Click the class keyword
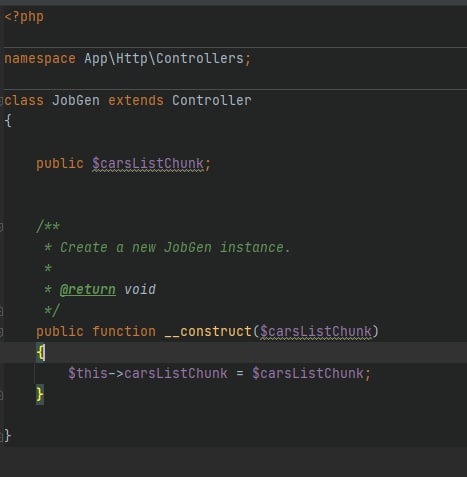 click(x=24, y=100)
